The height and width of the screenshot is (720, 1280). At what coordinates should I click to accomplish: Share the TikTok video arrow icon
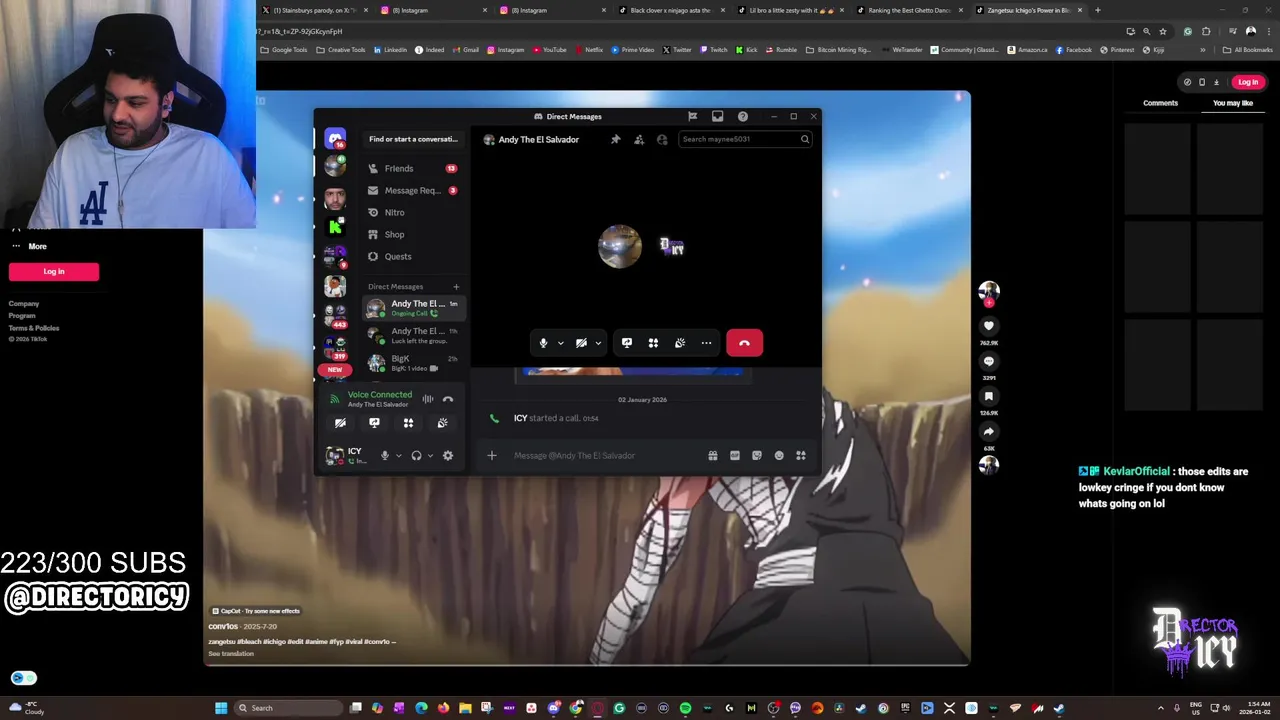[989, 432]
